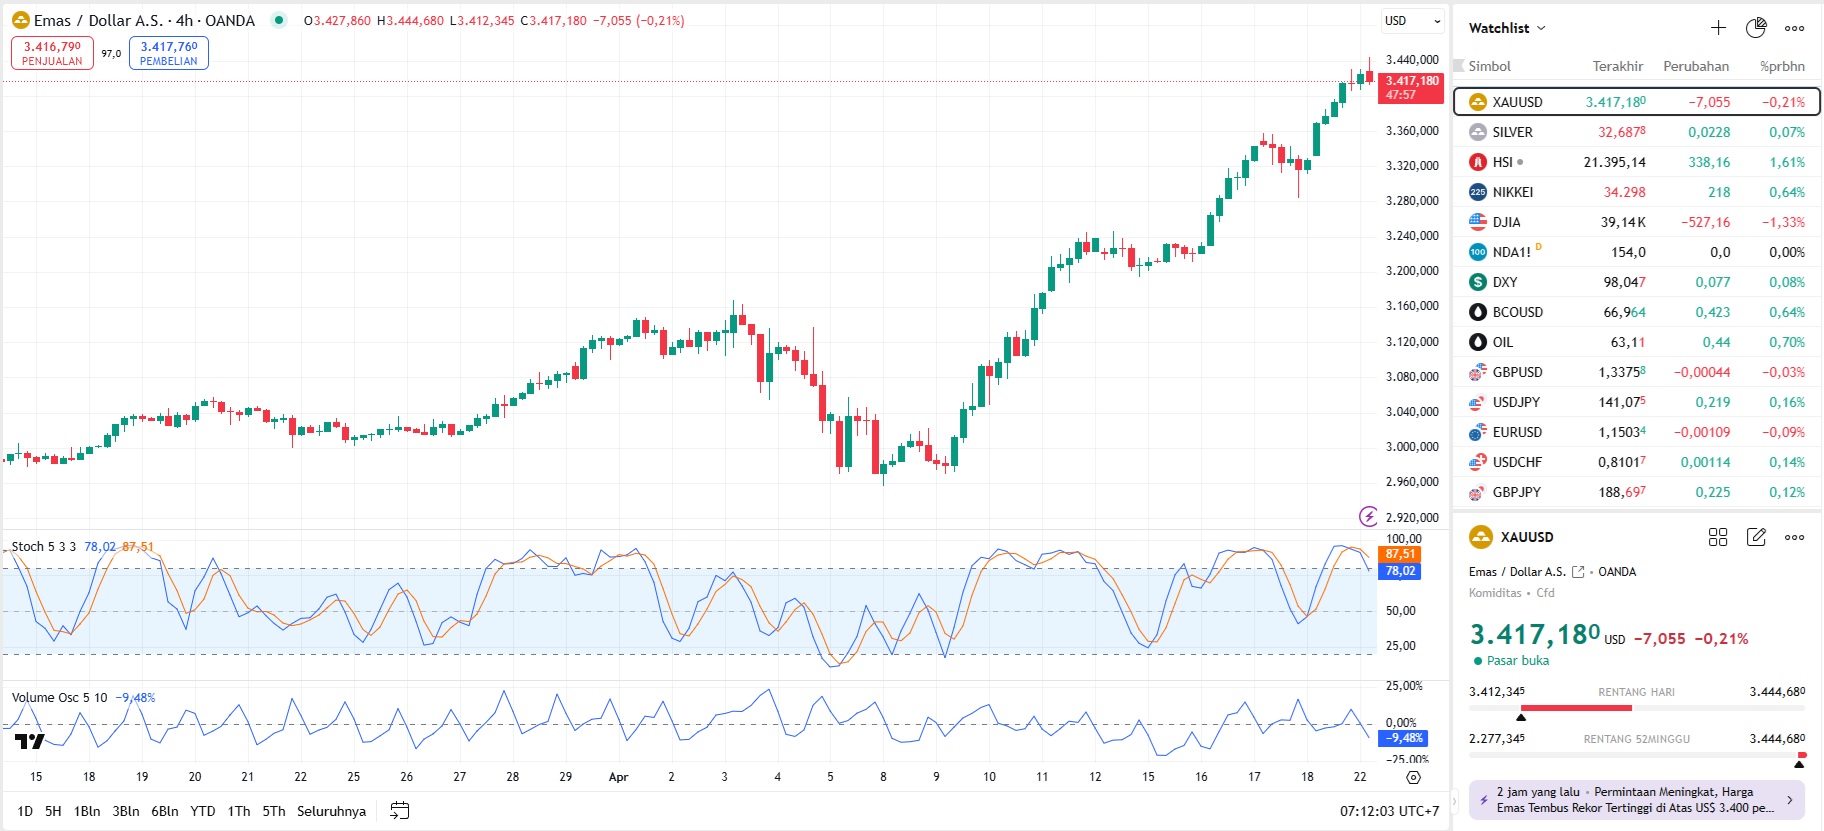Click the red PENJUALAN sell button
This screenshot has width=1824, height=831.
tap(52, 53)
